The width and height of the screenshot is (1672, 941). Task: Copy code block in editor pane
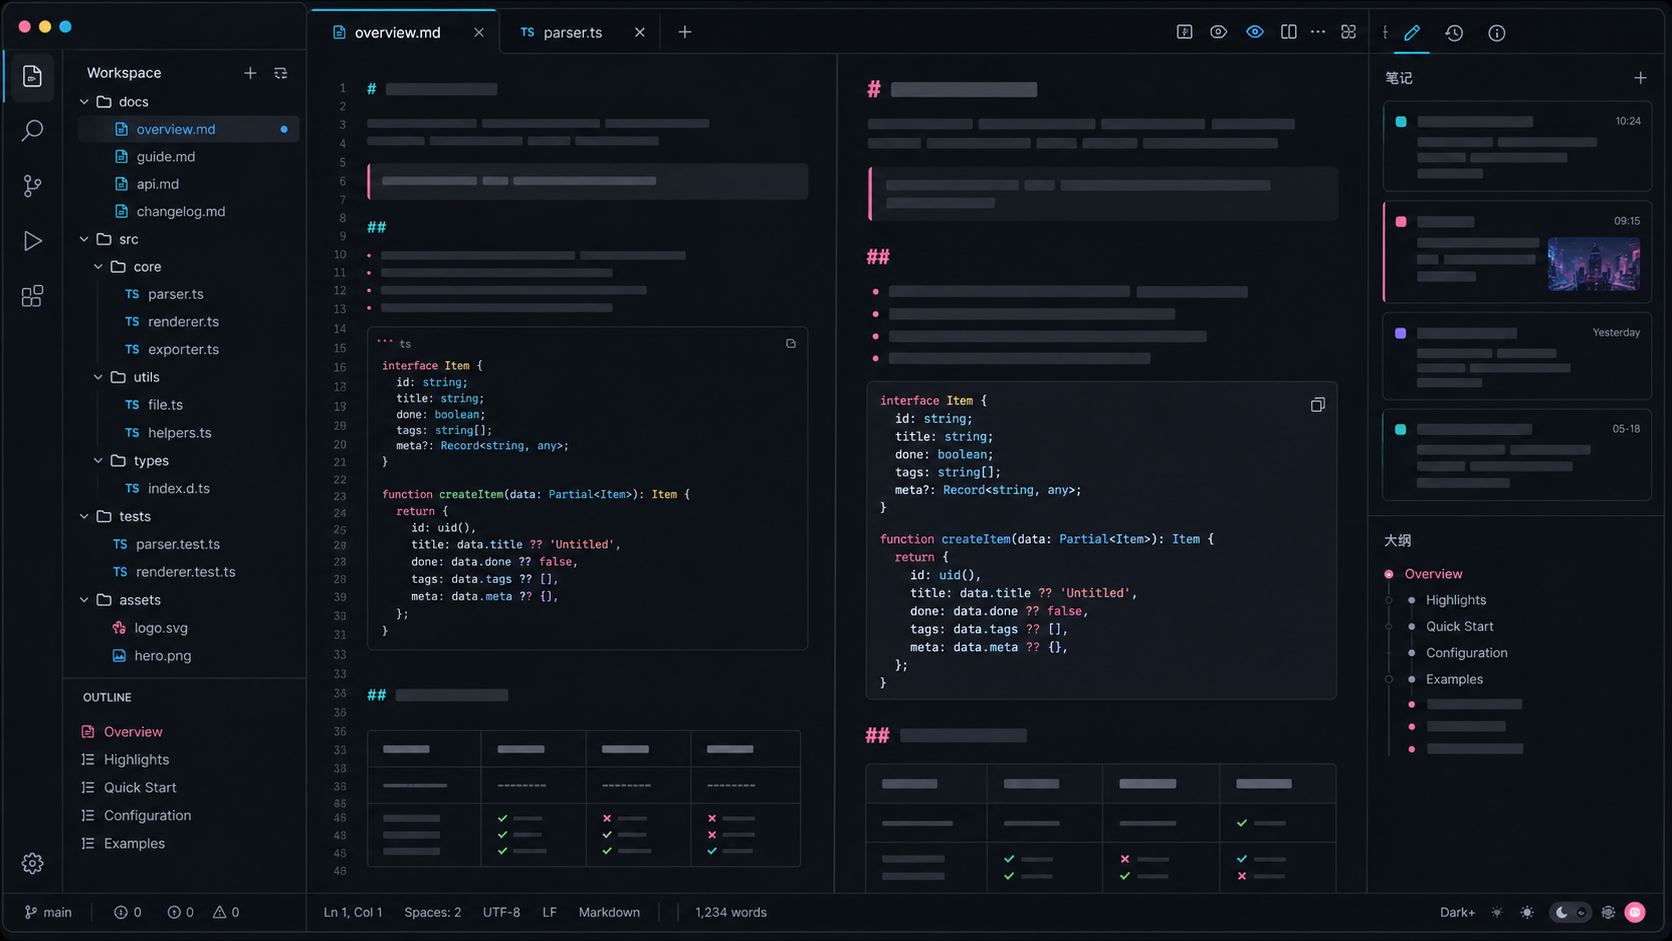click(791, 343)
